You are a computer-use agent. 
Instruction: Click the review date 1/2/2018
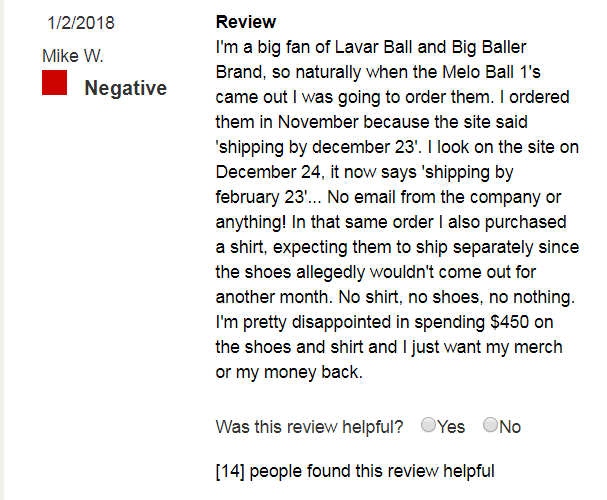pos(81,23)
